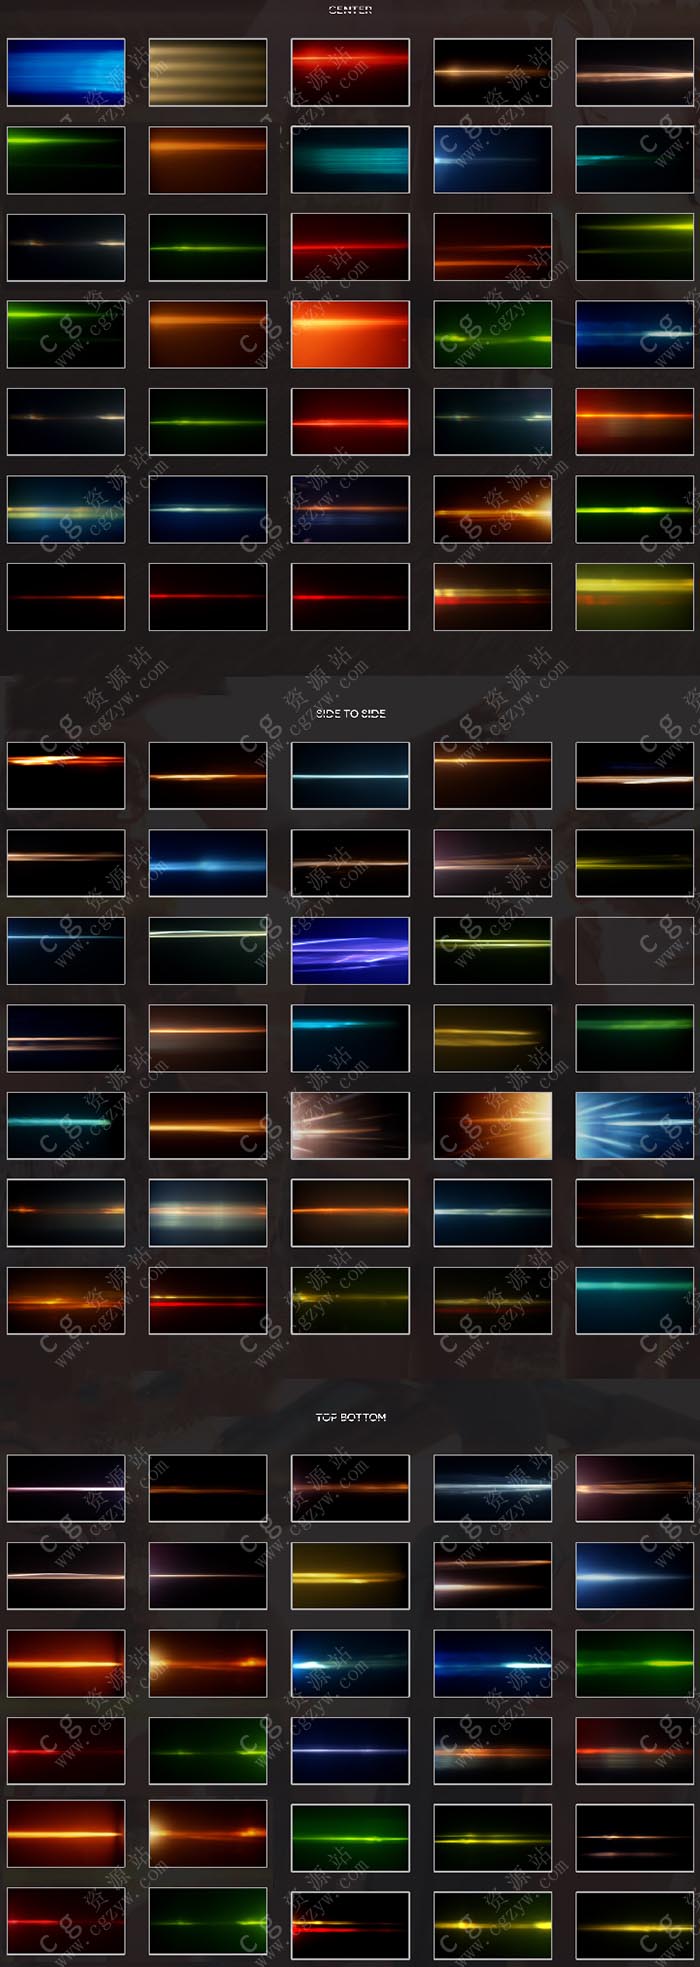Select the blue radiating rays thumbnail

(x=634, y=1125)
